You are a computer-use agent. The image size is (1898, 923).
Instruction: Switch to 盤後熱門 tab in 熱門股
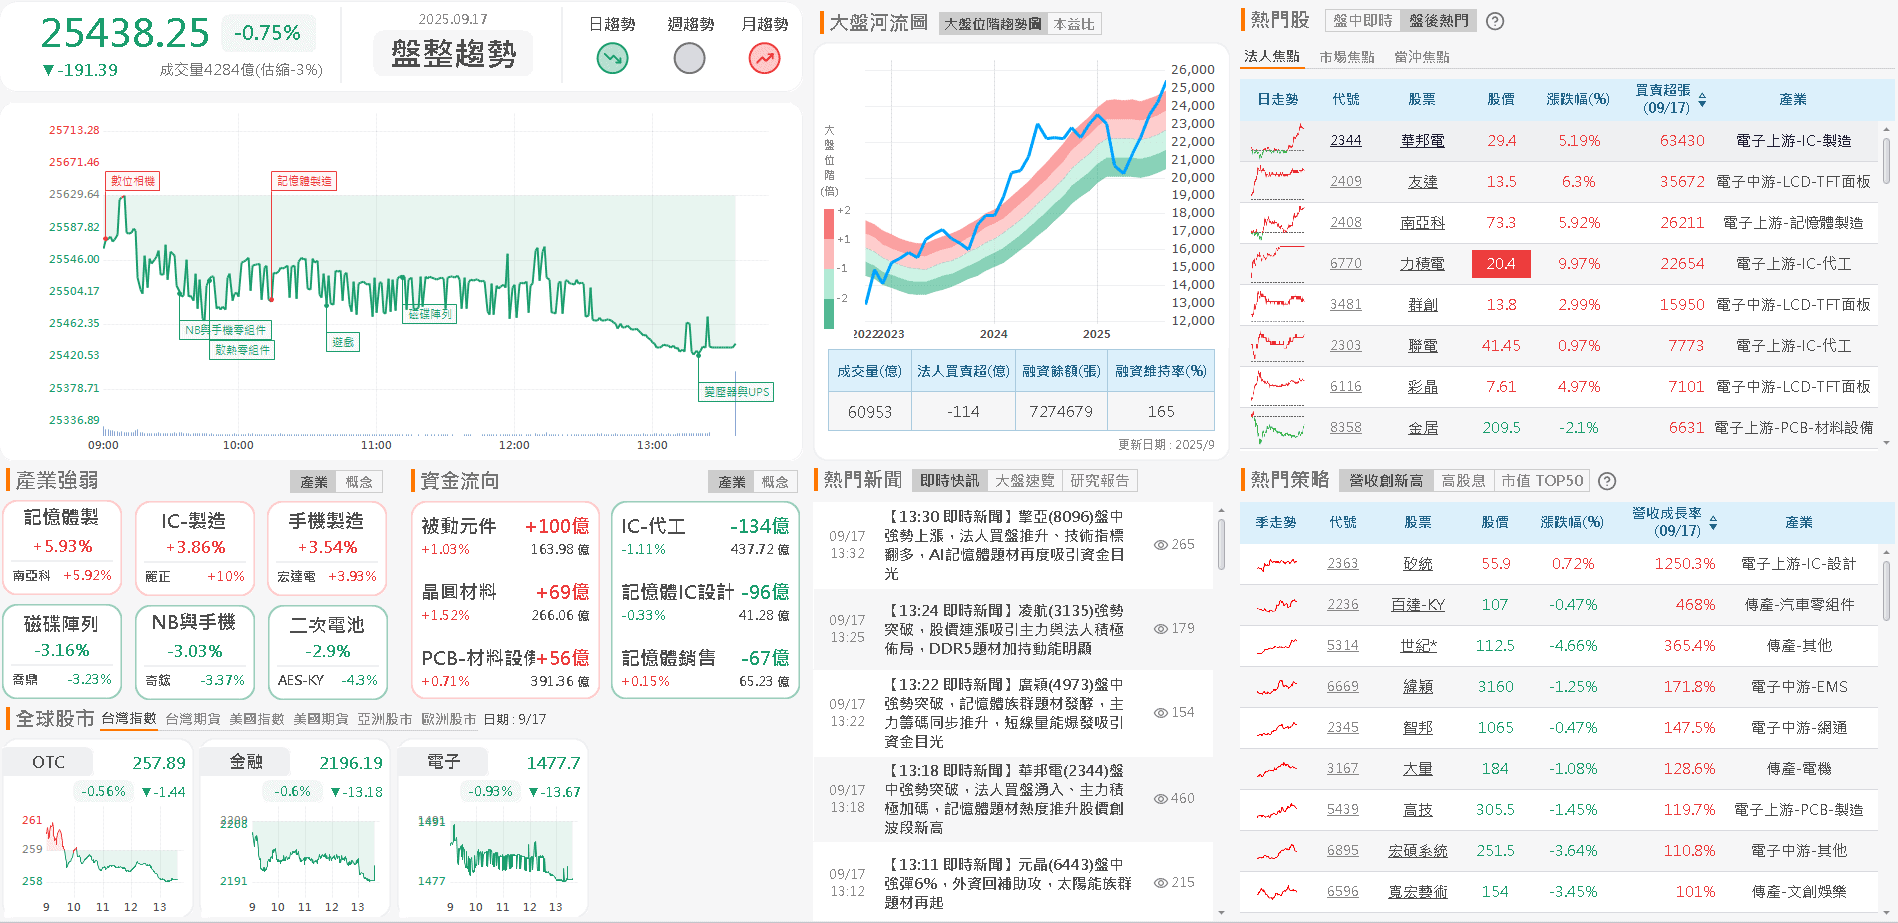pos(1439,21)
